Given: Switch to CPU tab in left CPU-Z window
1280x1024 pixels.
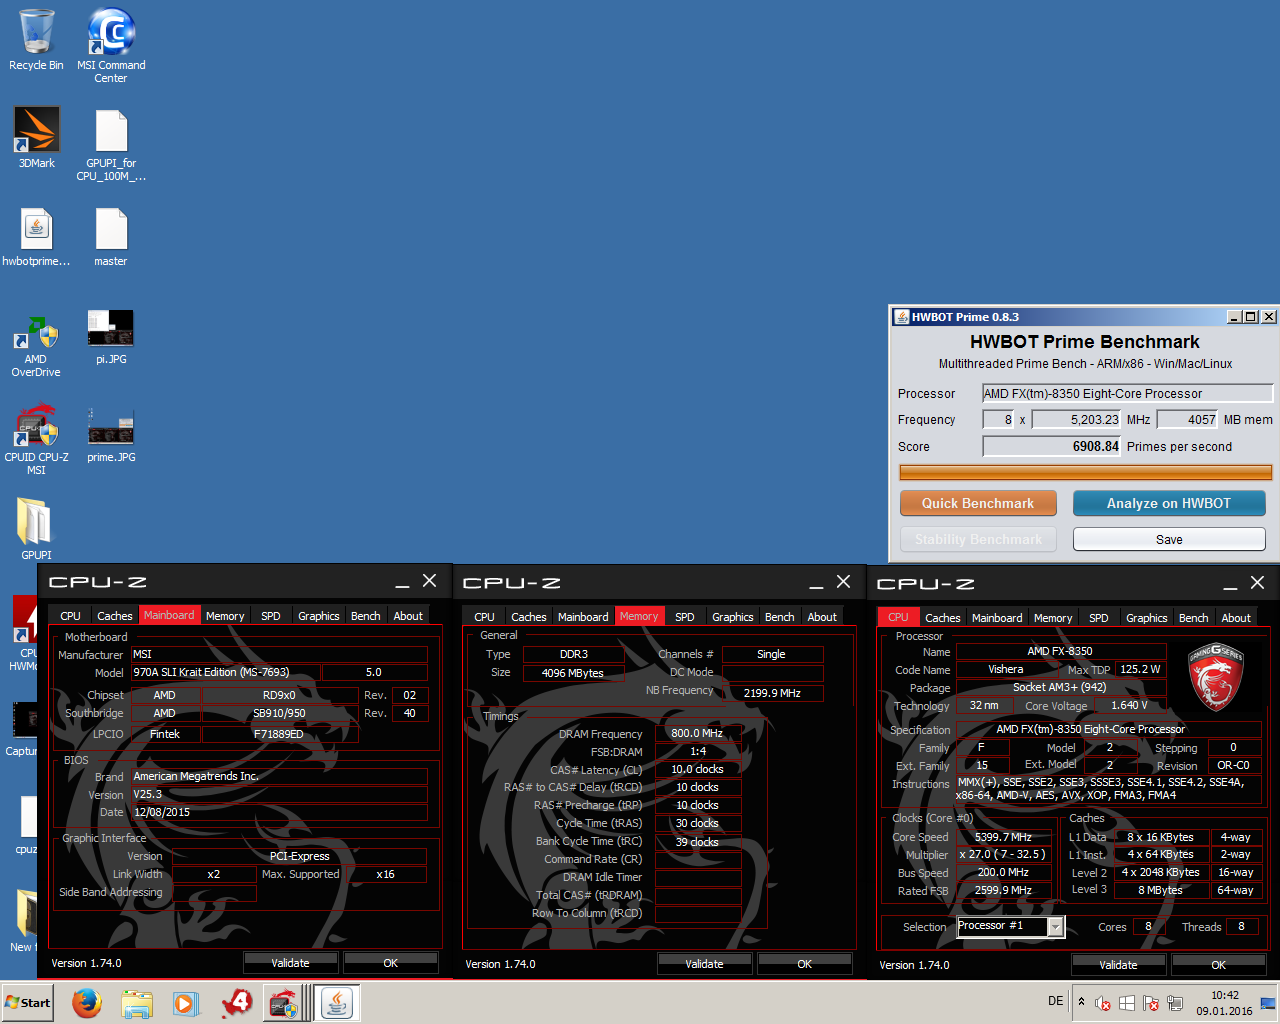Looking at the screenshot, I should click(70, 616).
